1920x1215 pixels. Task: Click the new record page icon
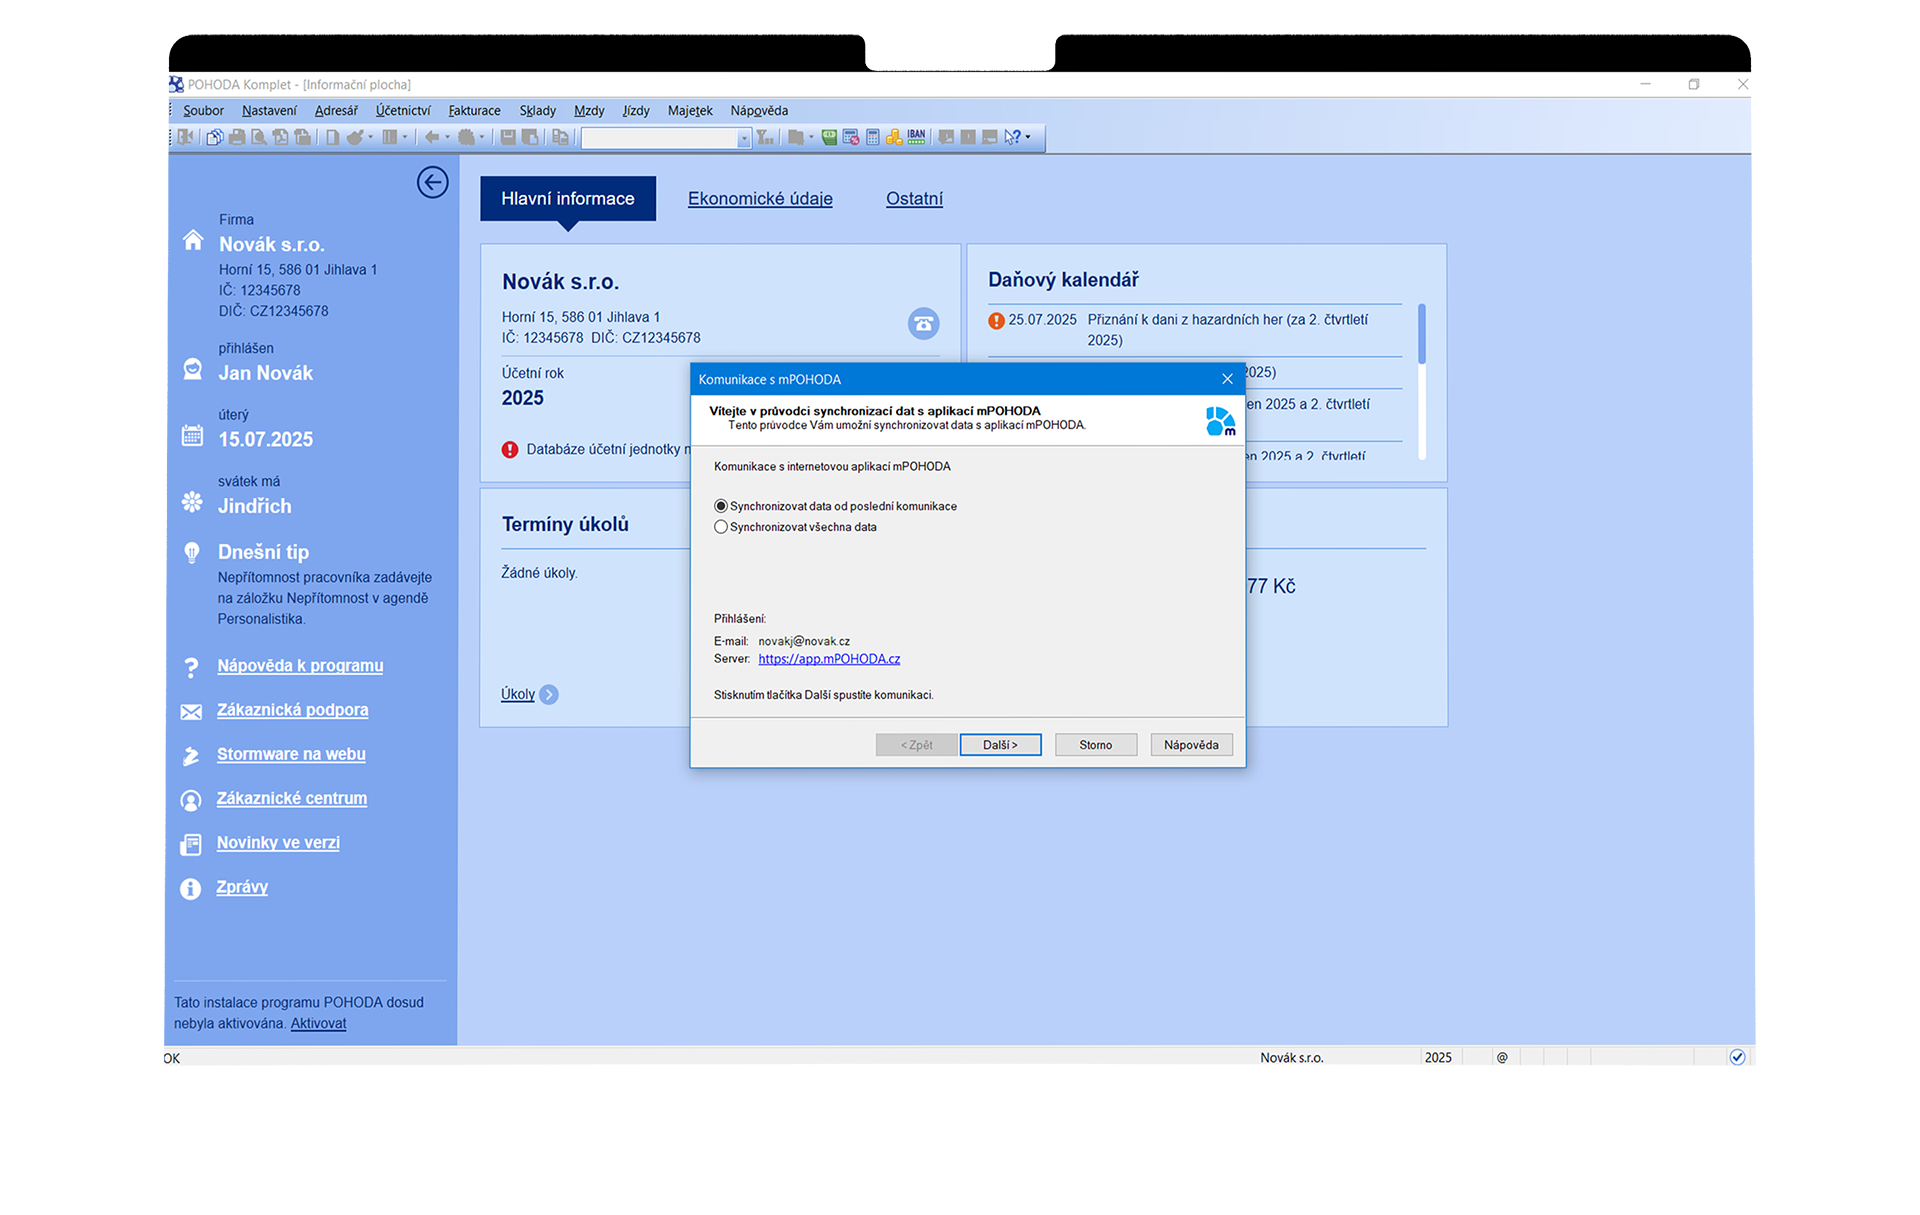coord(332,137)
